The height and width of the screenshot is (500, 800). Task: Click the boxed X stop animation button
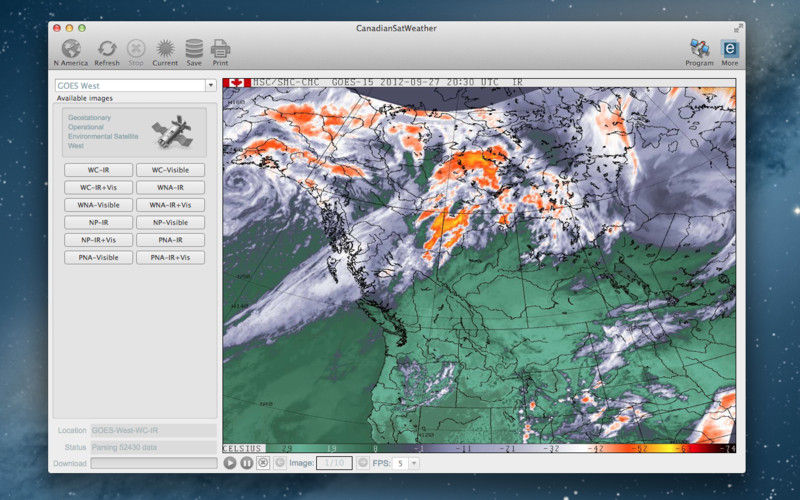coord(263,463)
